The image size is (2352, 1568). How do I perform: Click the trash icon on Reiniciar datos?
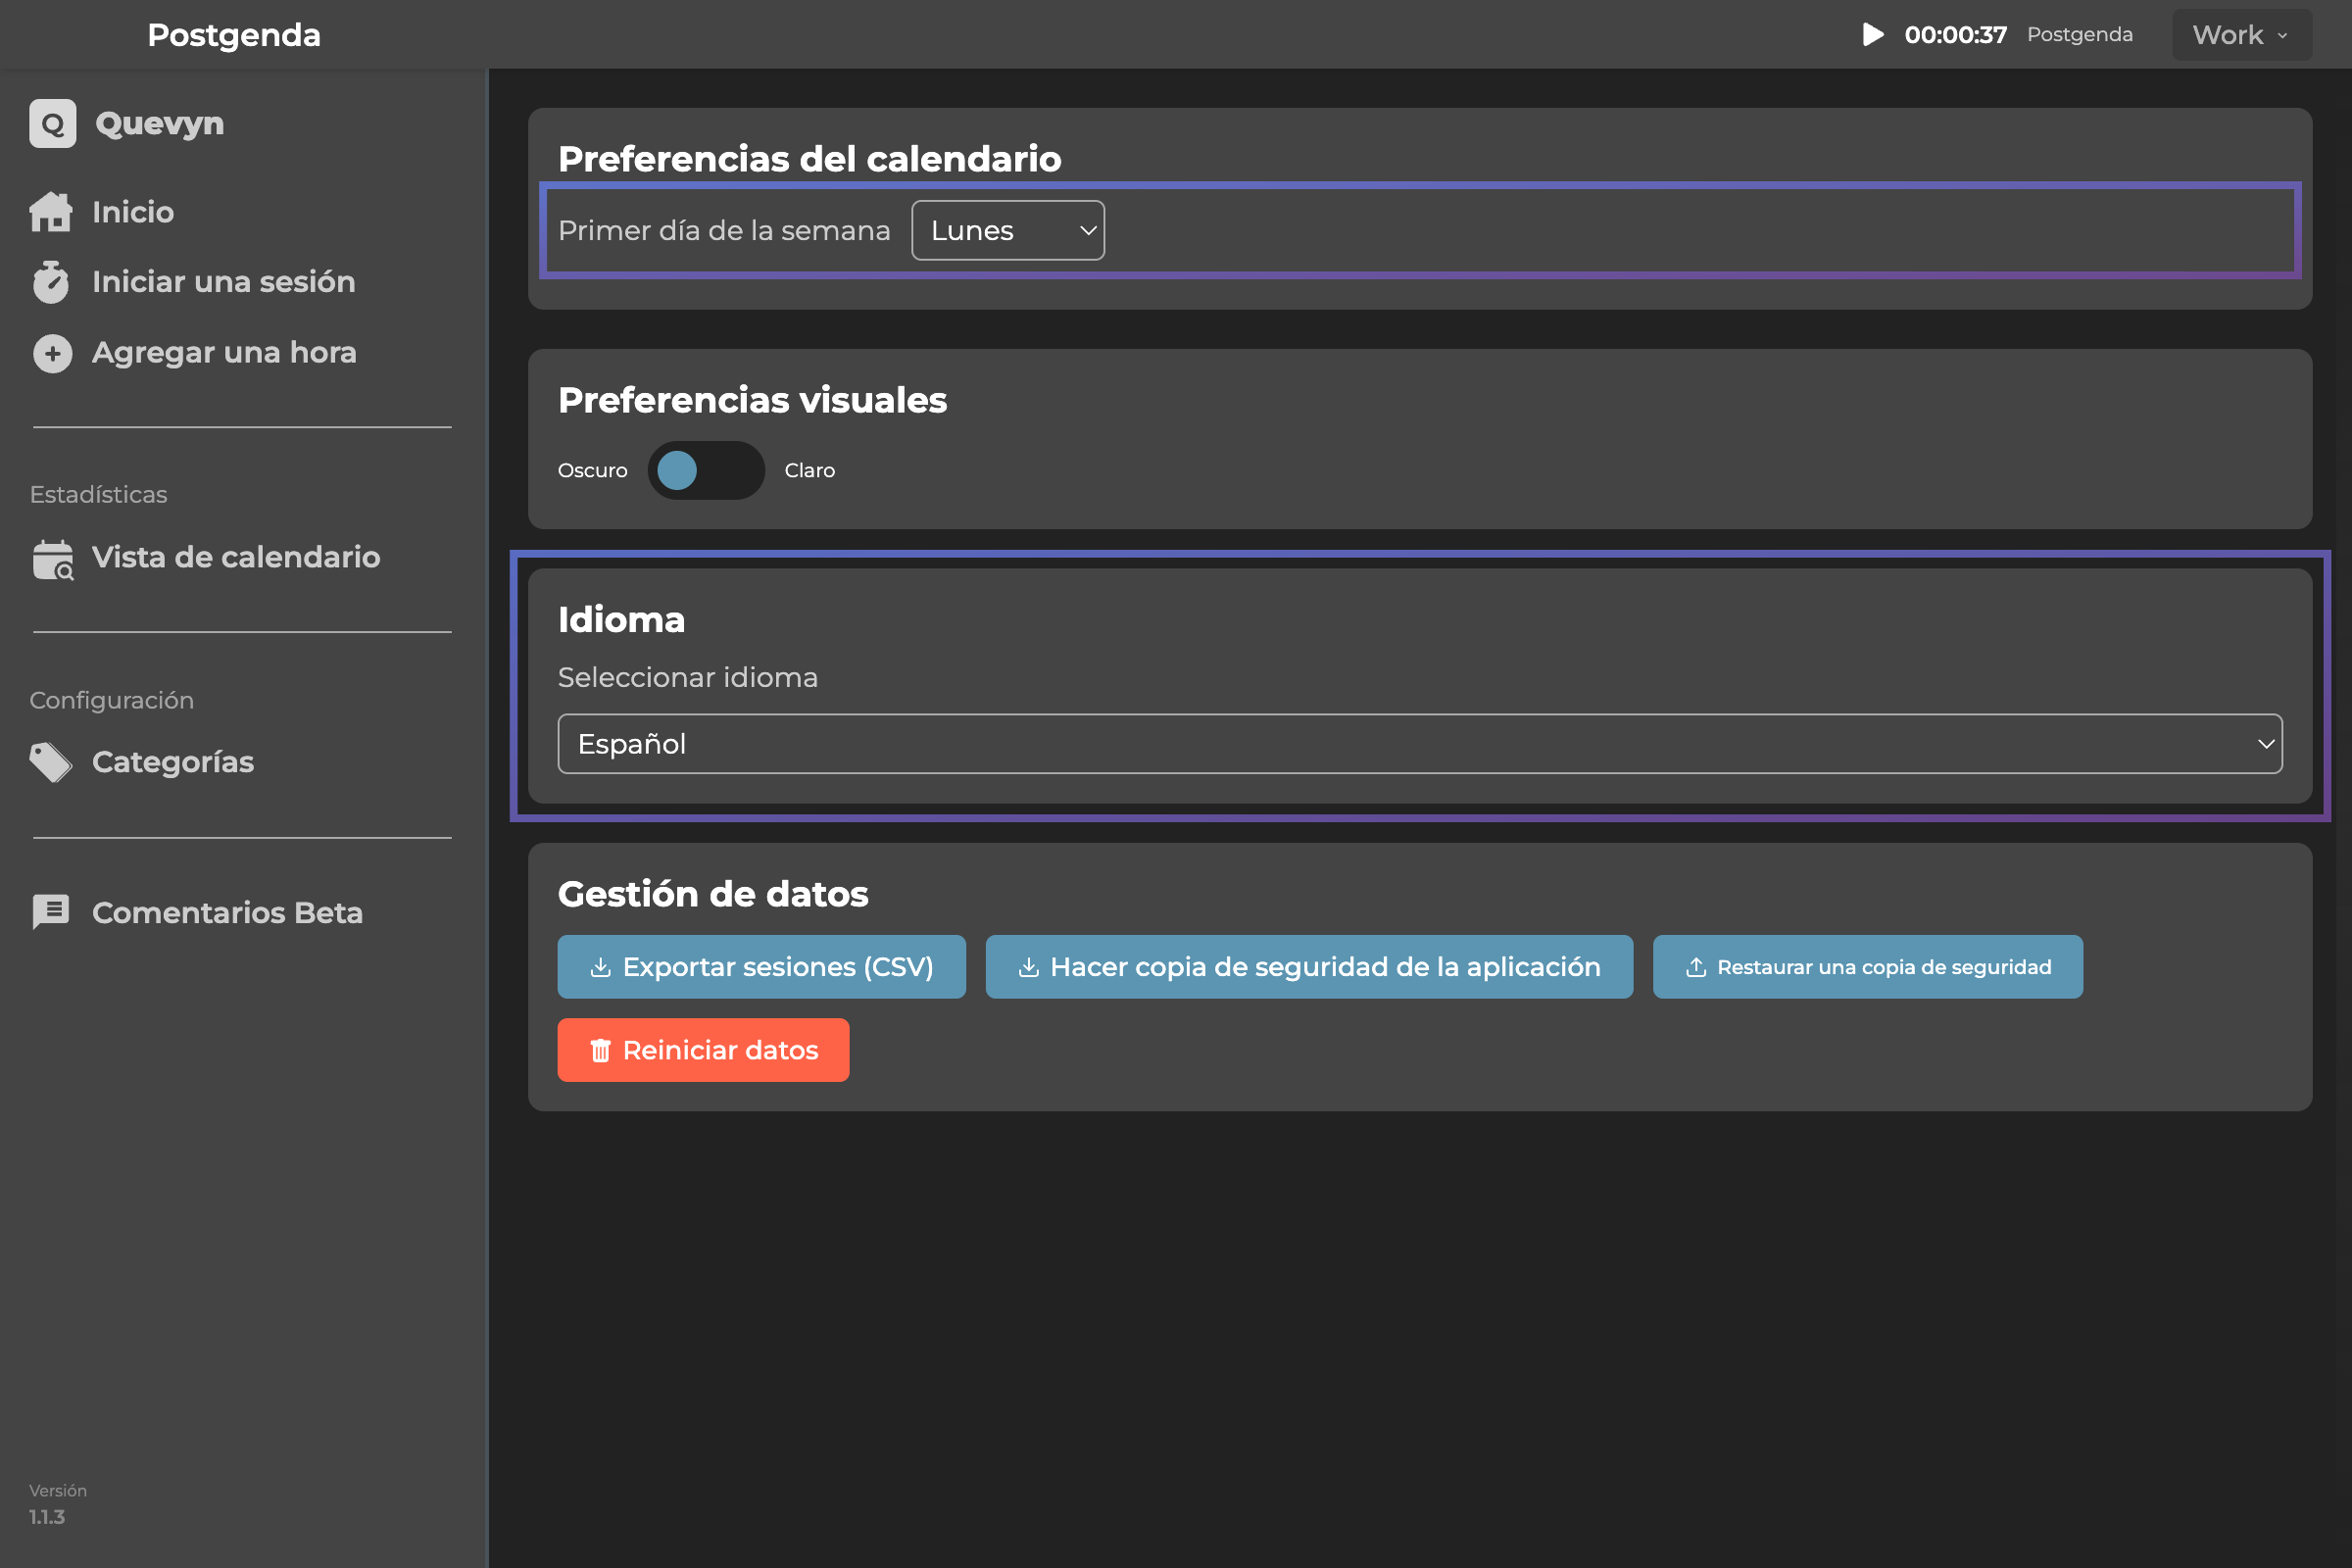click(600, 1050)
